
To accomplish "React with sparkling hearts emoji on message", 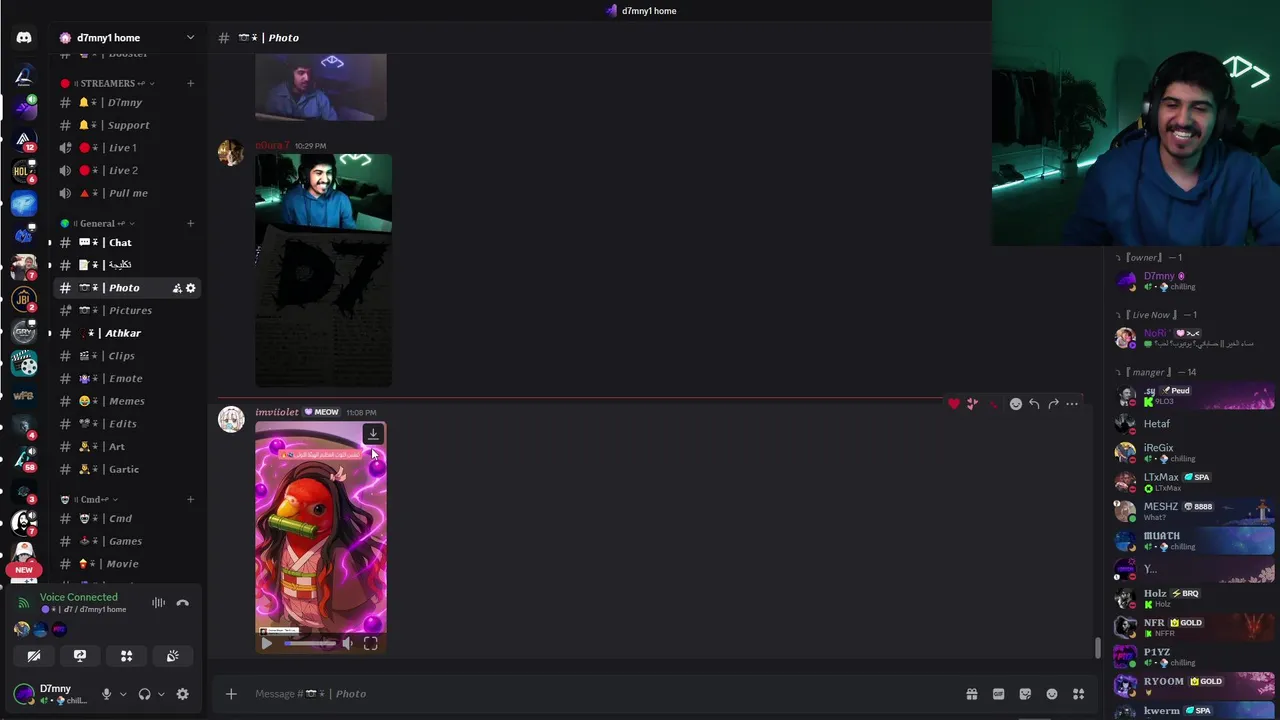I will [973, 404].
